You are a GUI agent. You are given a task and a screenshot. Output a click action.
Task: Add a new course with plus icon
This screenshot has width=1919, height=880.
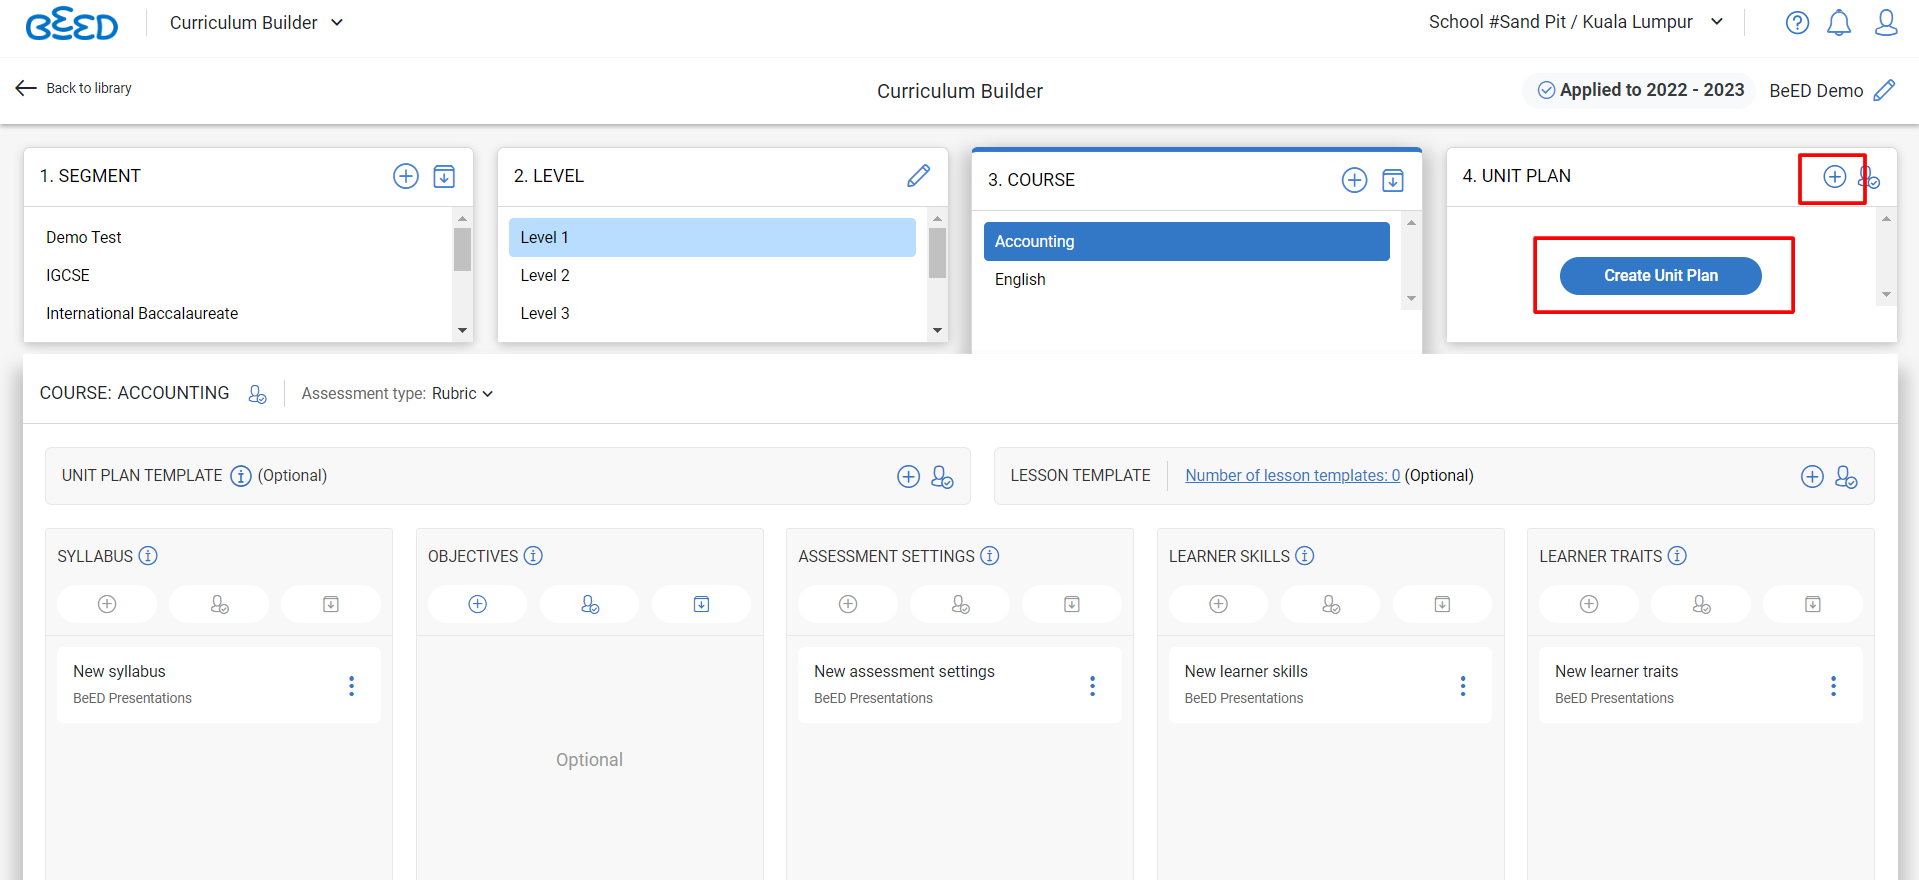(x=1354, y=180)
